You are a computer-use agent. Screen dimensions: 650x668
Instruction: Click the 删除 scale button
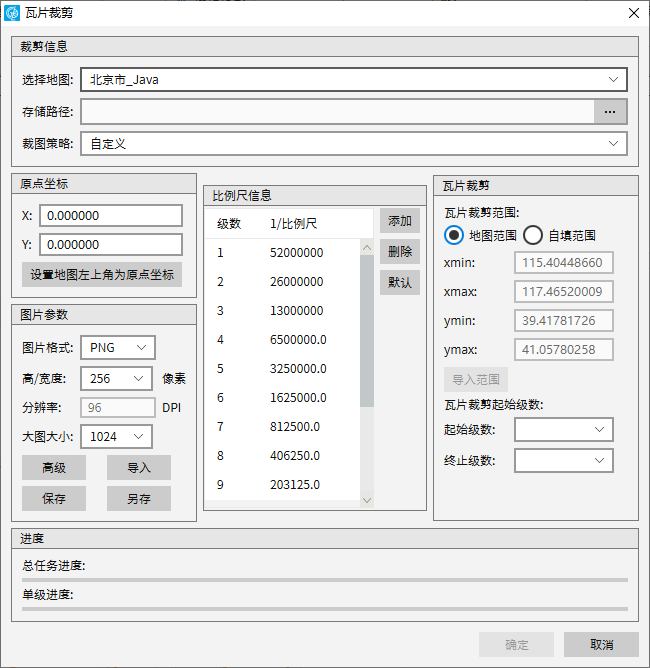point(399,251)
